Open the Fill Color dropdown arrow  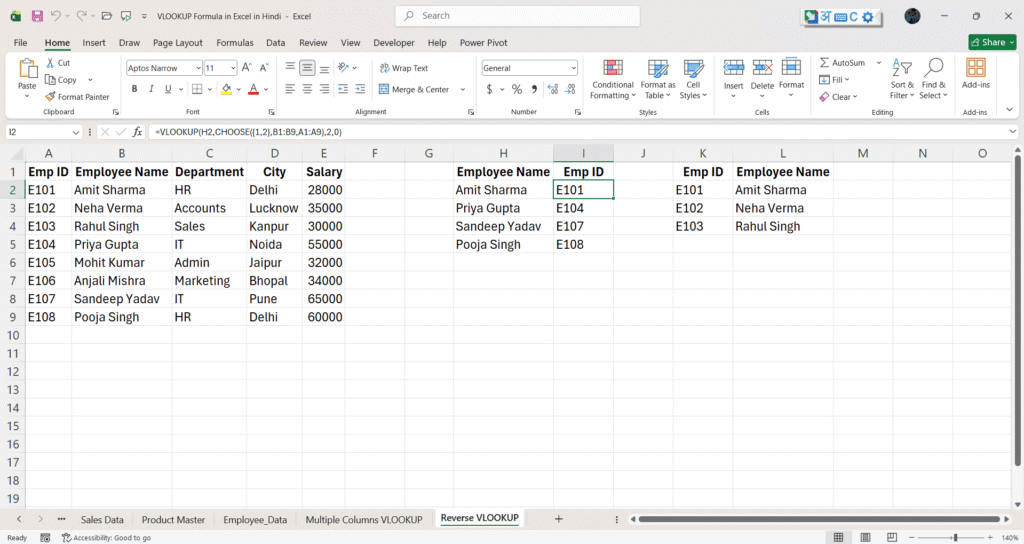[x=238, y=89]
